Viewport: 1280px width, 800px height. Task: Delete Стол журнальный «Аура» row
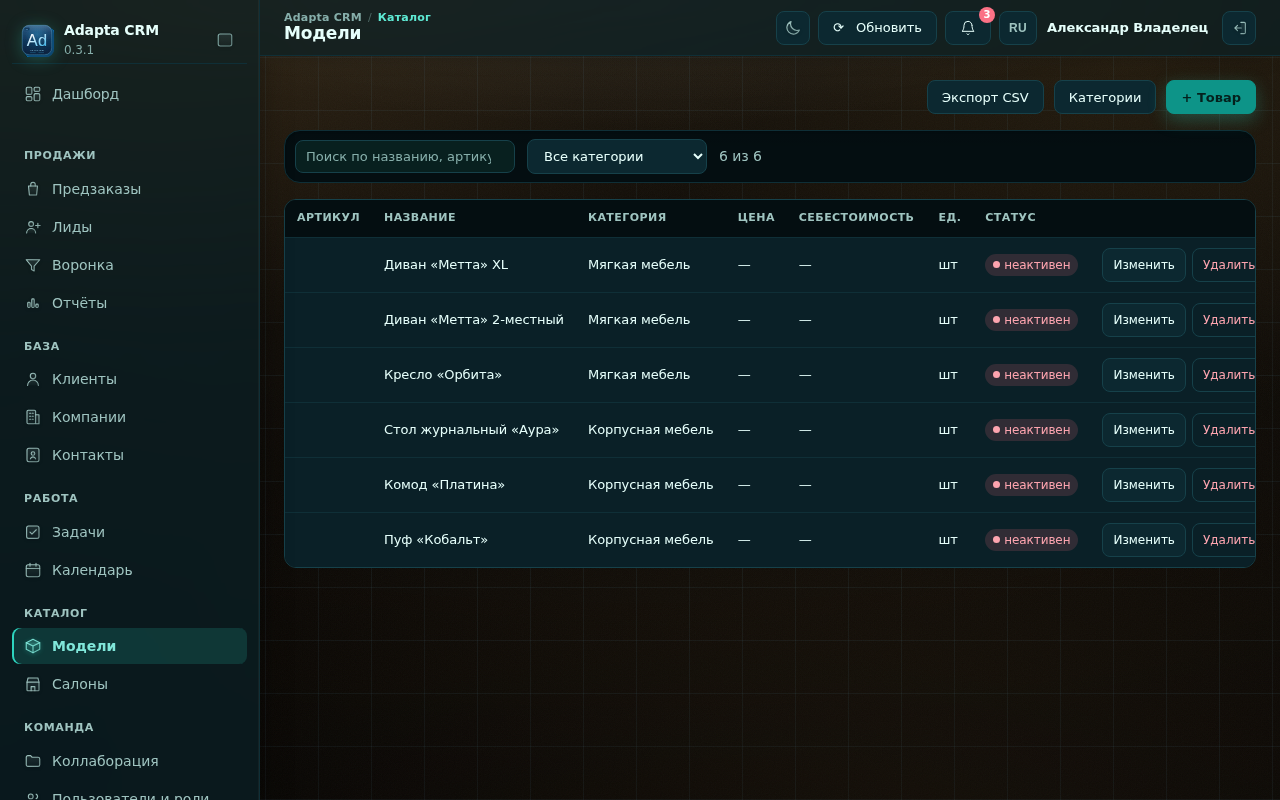(x=1224, y=430)
